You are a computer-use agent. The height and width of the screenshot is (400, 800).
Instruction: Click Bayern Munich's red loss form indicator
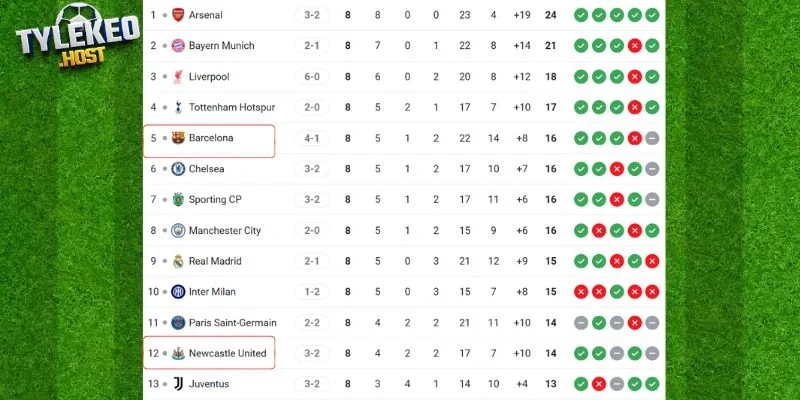[x=634, y=46]
